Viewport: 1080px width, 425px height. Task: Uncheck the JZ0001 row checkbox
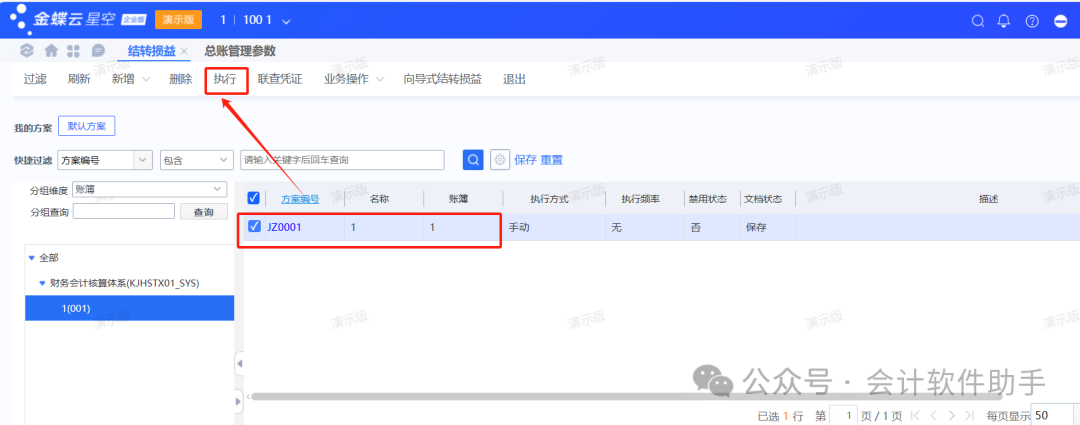click(x=254, y=227)
